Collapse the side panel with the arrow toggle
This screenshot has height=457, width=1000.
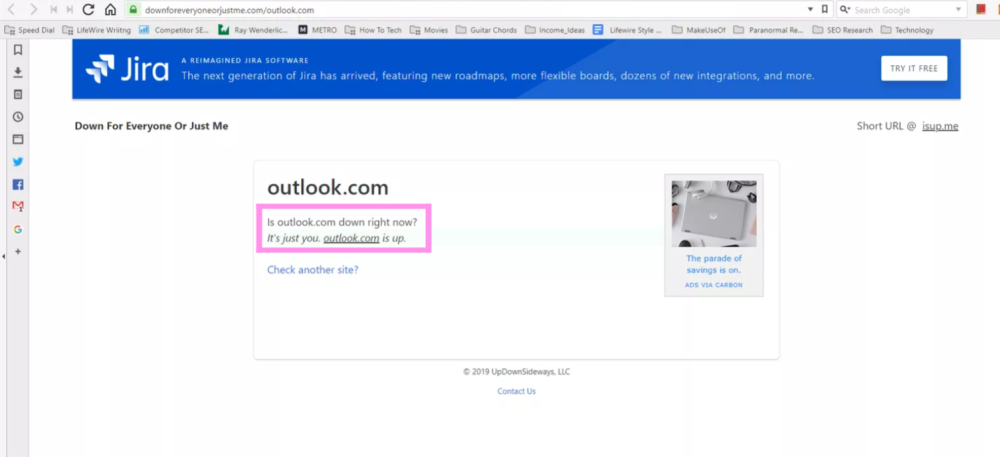pyautogui.click(x=4, y=257)
